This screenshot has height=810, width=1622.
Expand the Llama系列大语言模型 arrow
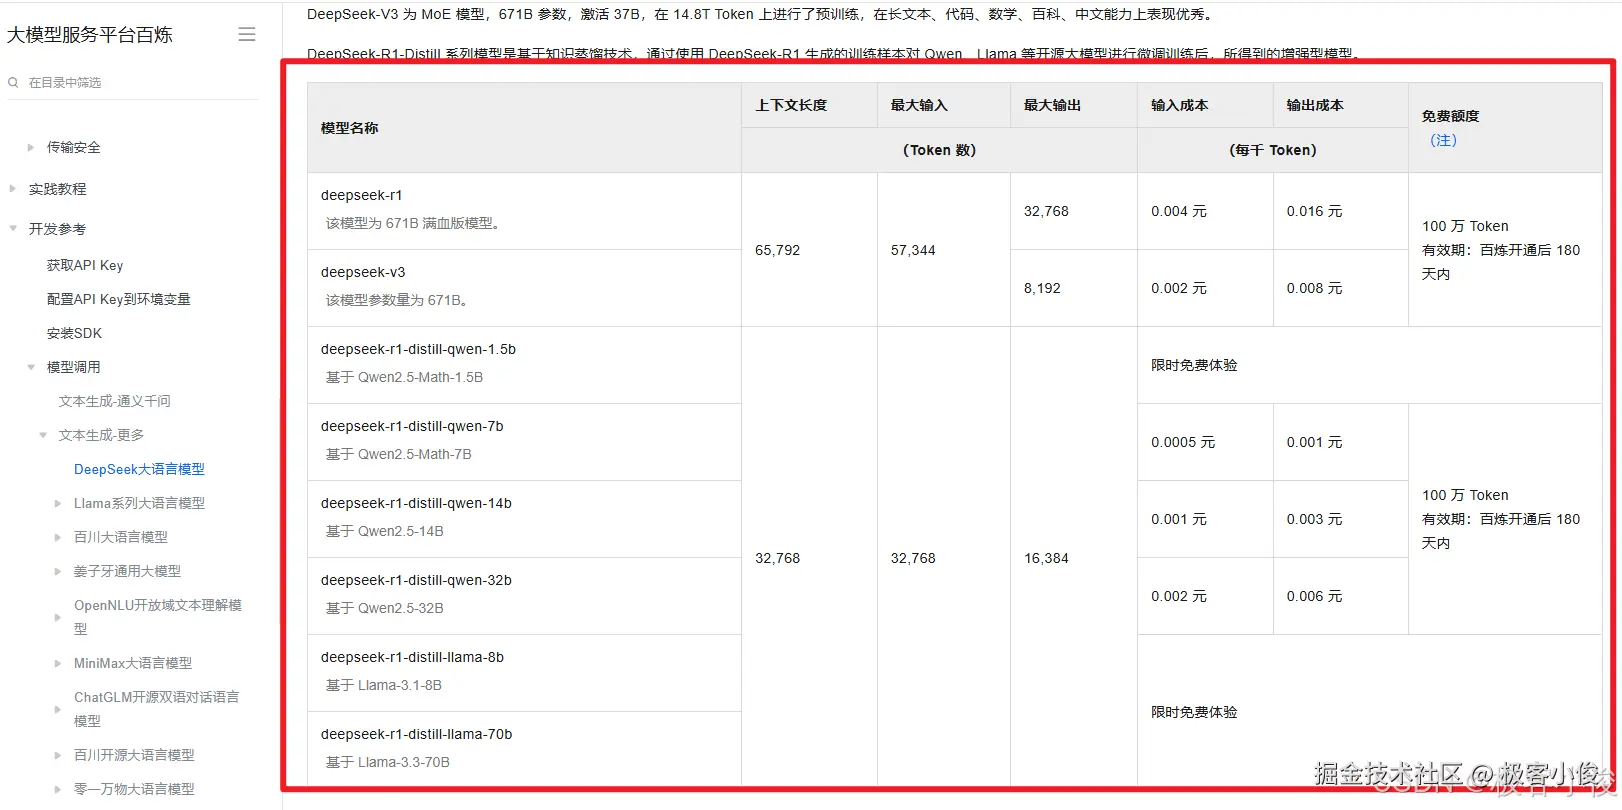57,503
